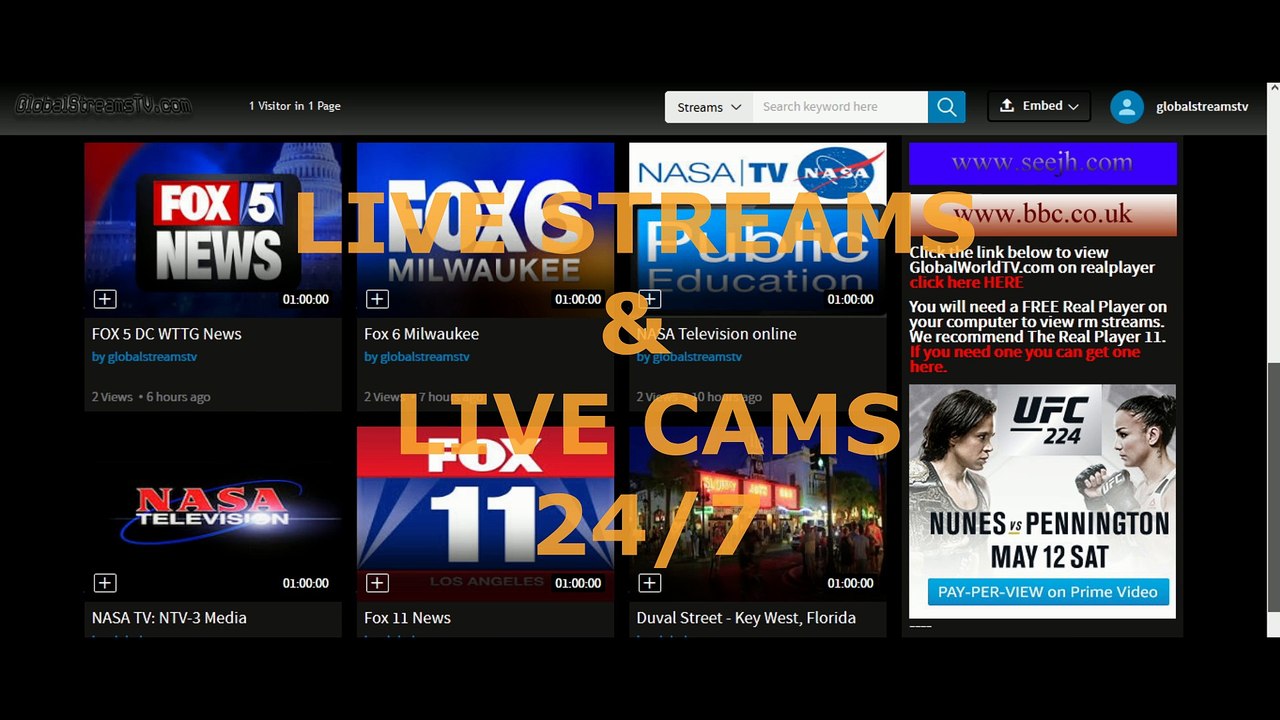The image size is (1280, 720).
Task: Open Fox 11 Los Angeles thumbnail
Action: pyautogui.click(x=485, y=514)
